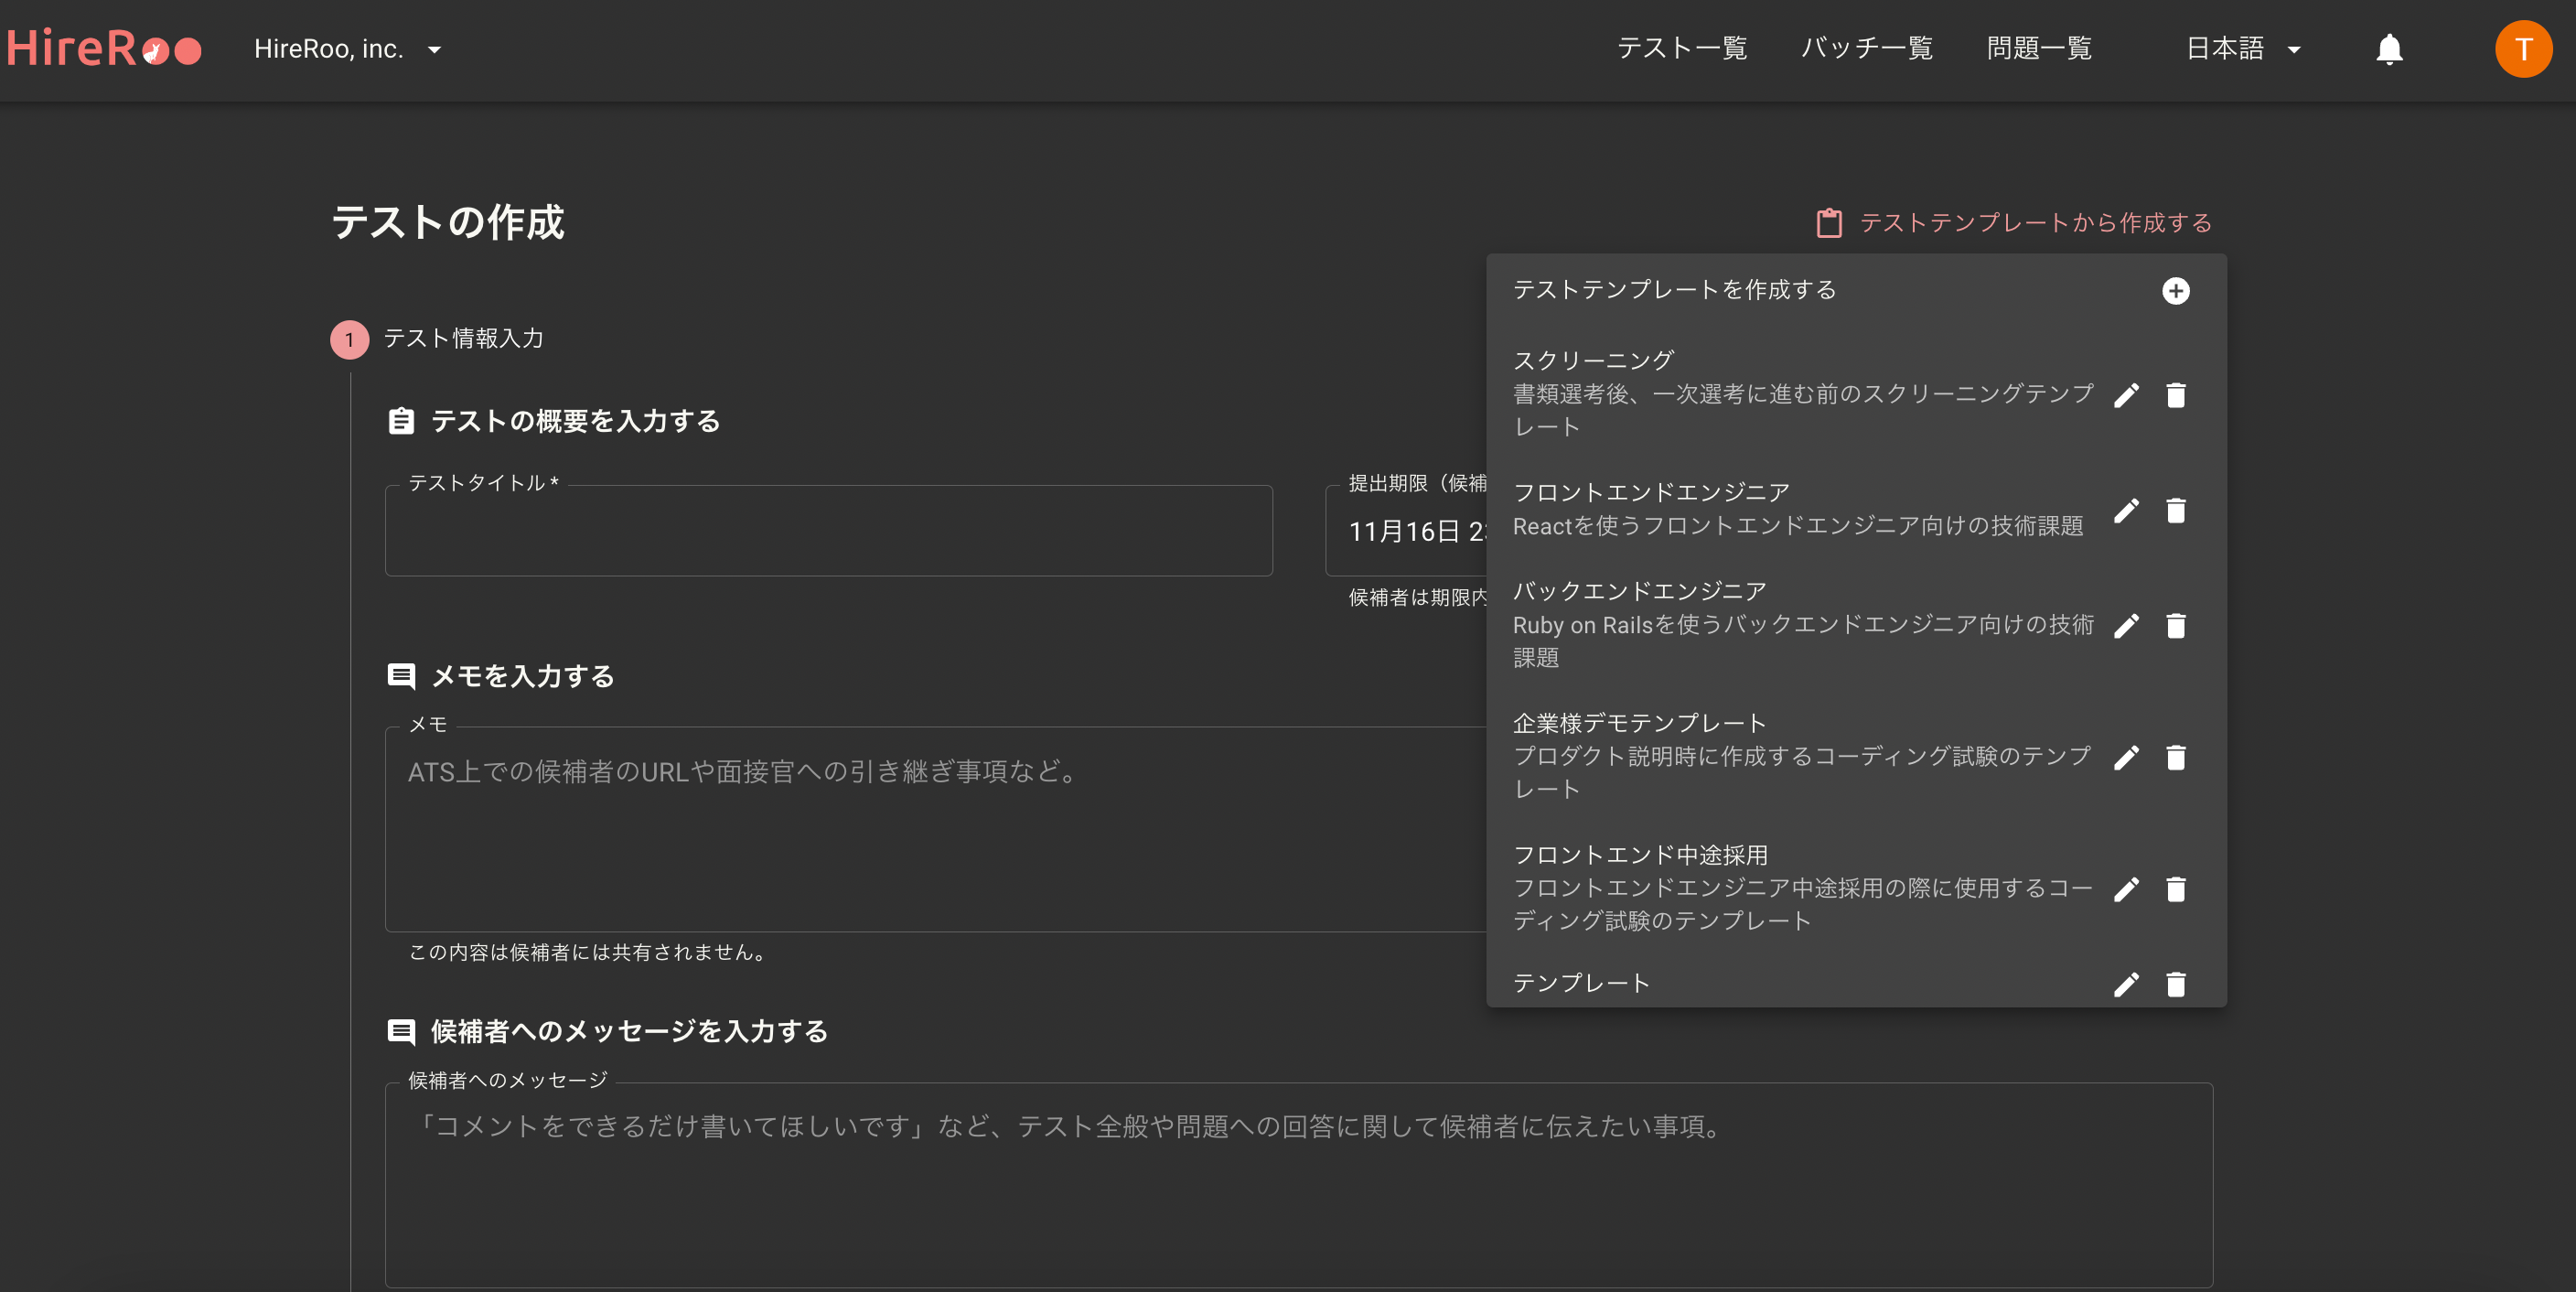Delete the フロントエンド中途採用 template
This screenshot has width=2576, height=1292.
[2175, 889]
